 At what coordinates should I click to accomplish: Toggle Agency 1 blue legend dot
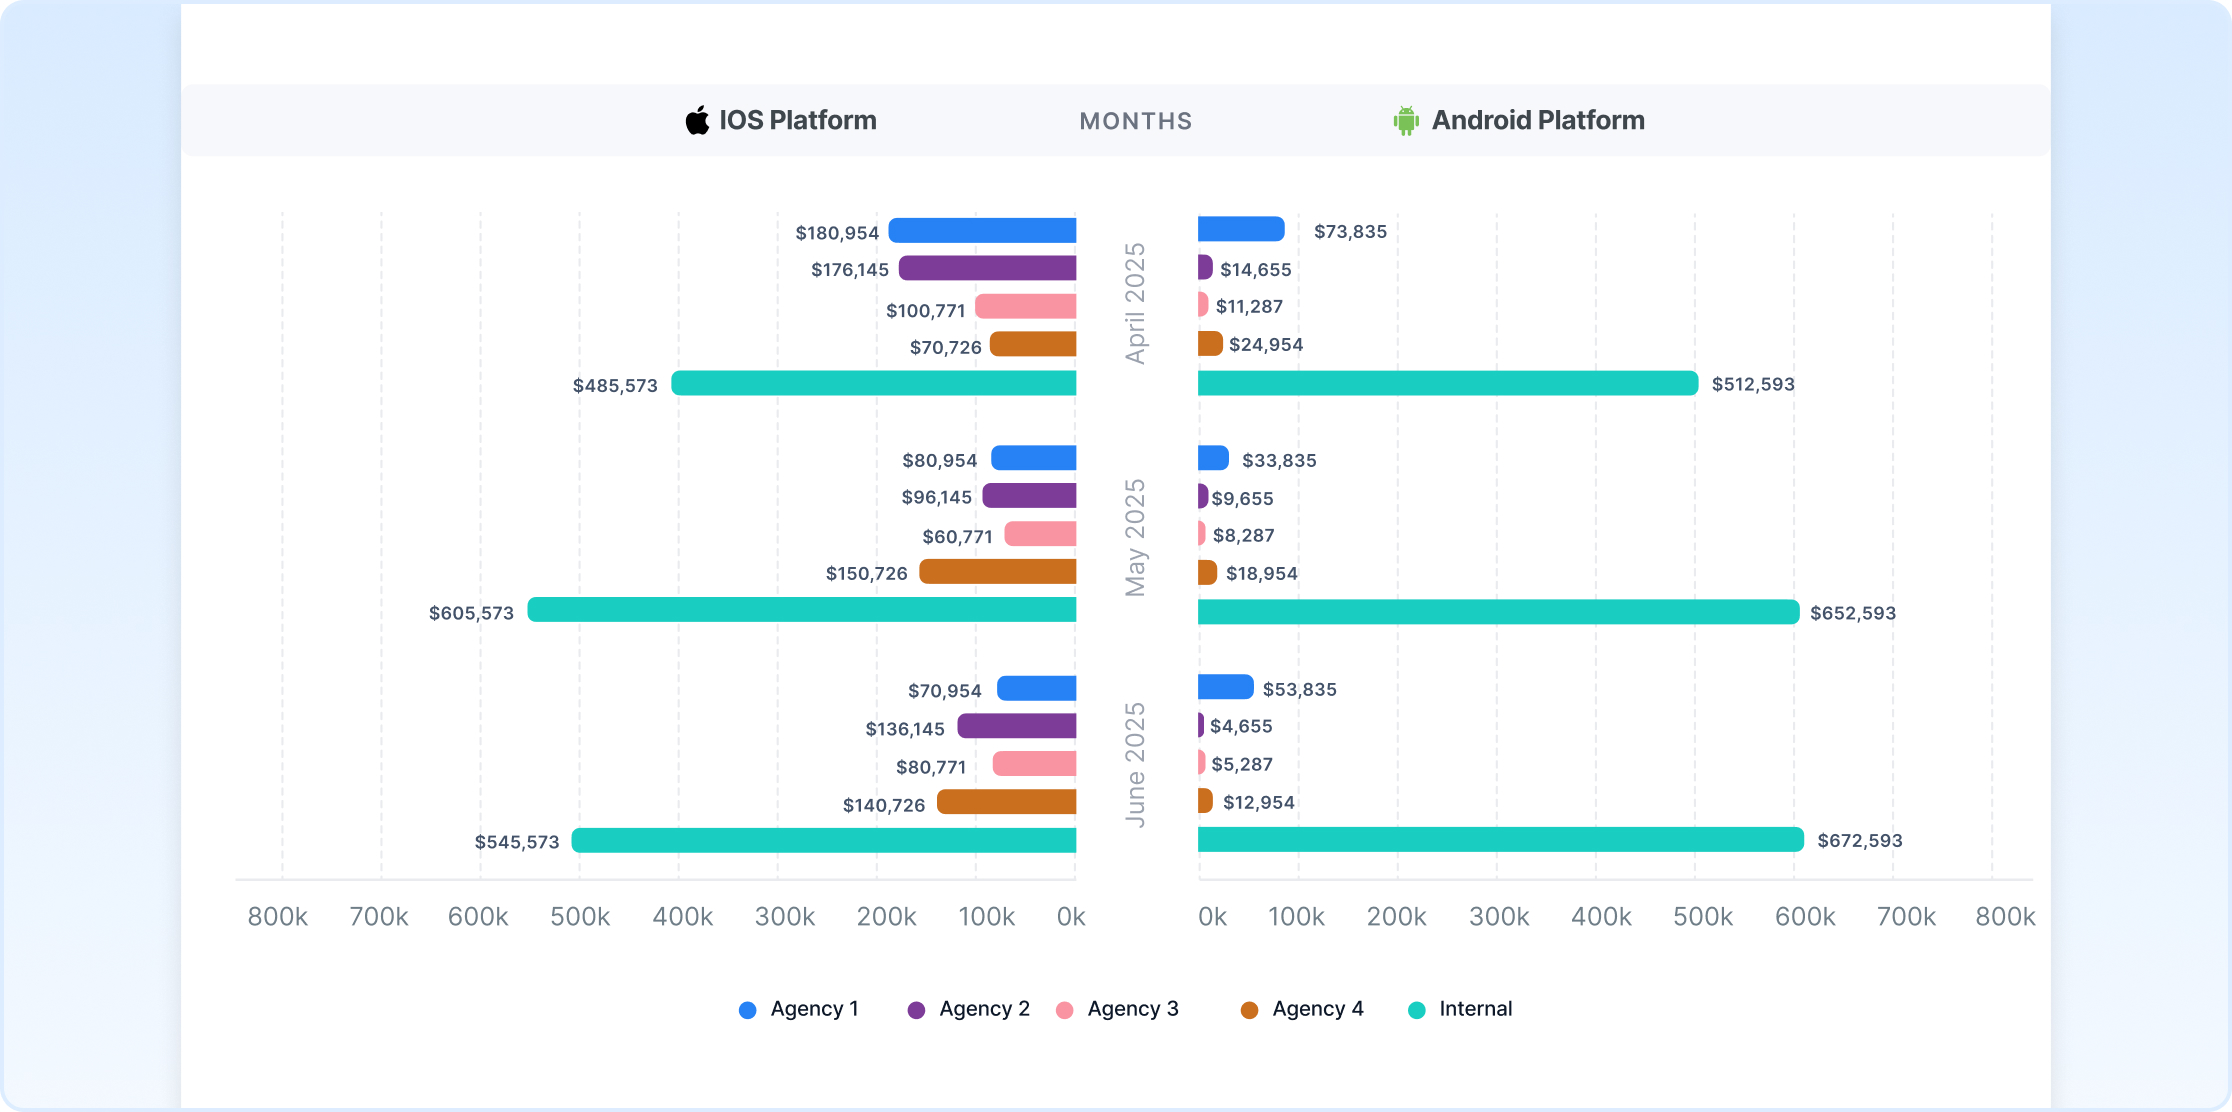(747, 1010)
